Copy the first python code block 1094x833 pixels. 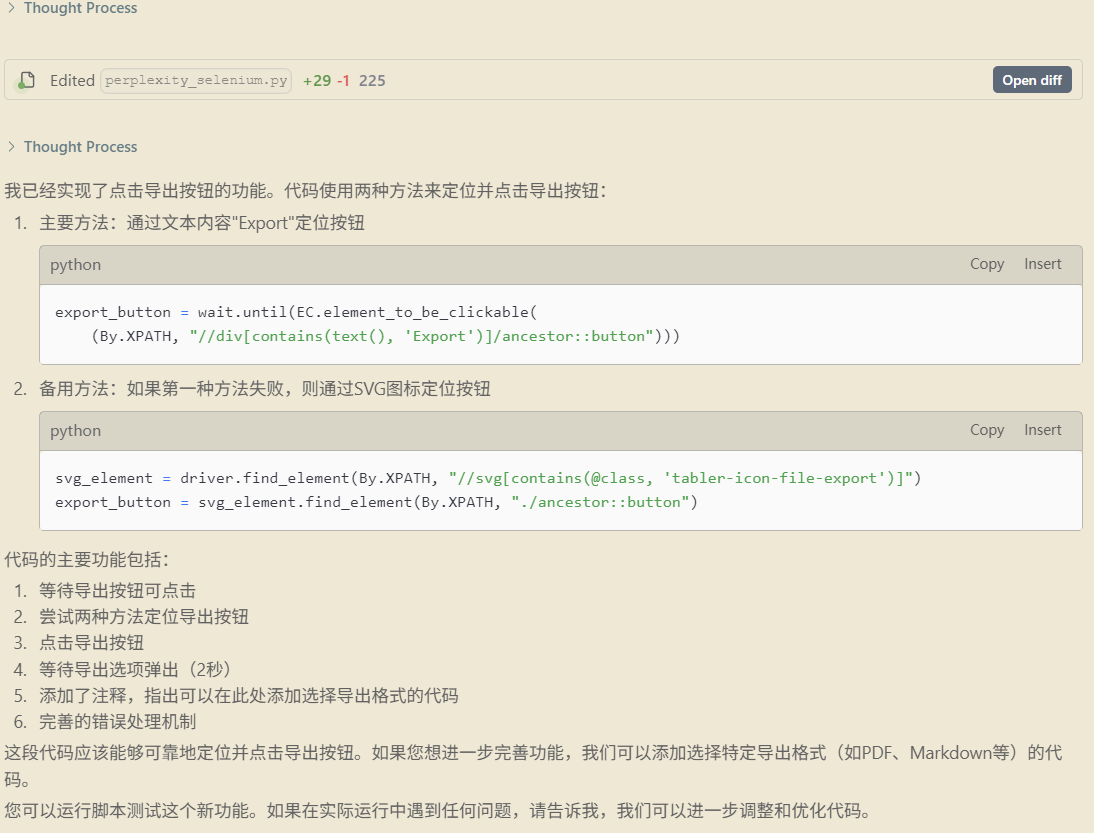[986, 264]
